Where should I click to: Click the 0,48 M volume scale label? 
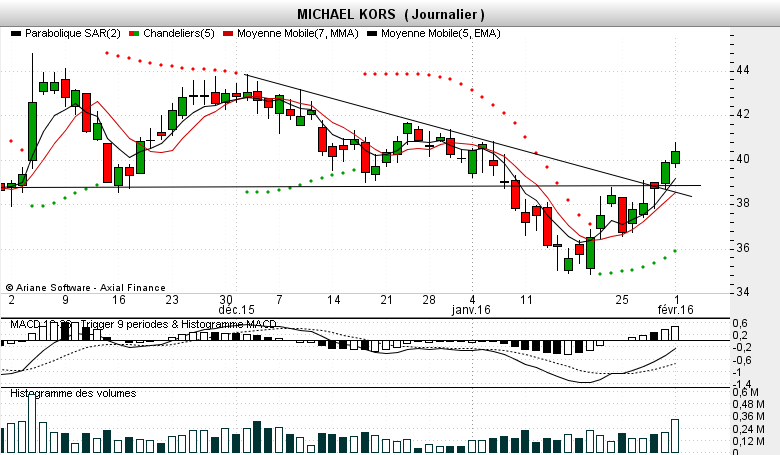[x=748, y=404]
